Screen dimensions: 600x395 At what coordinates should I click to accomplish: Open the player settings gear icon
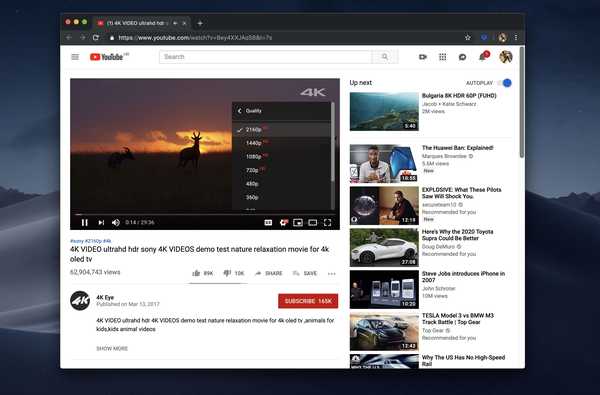(x=284, y=222)
